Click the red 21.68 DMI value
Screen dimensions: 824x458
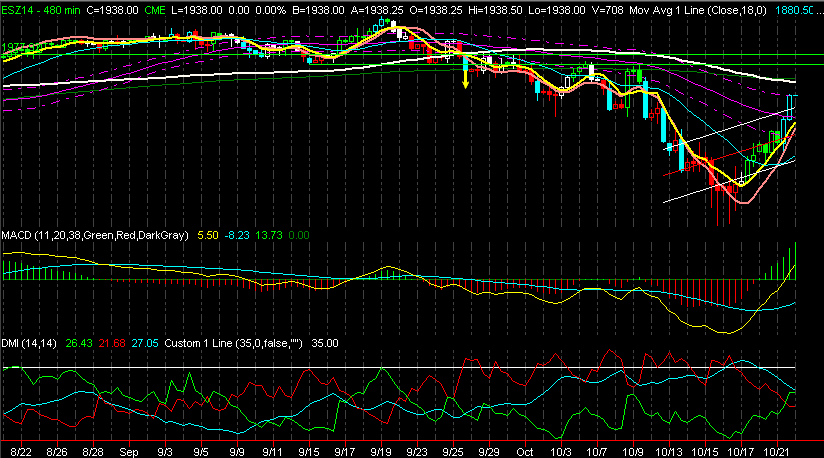[x=112, y=344]
